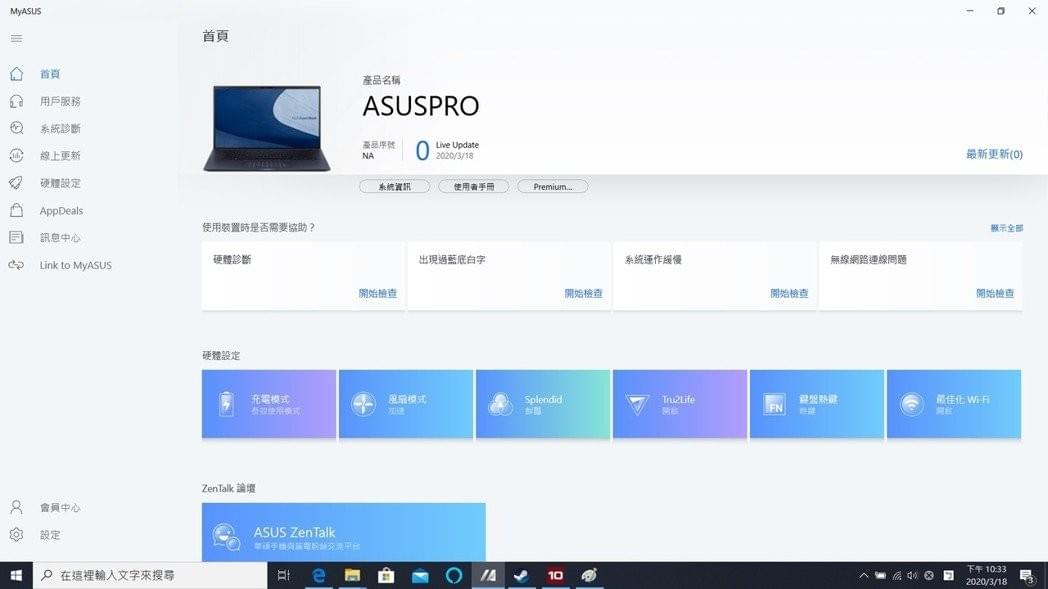Open the hamburger menu in the sidebar
This screenshot has height=589, width=1048.
(x=17, y=38)
